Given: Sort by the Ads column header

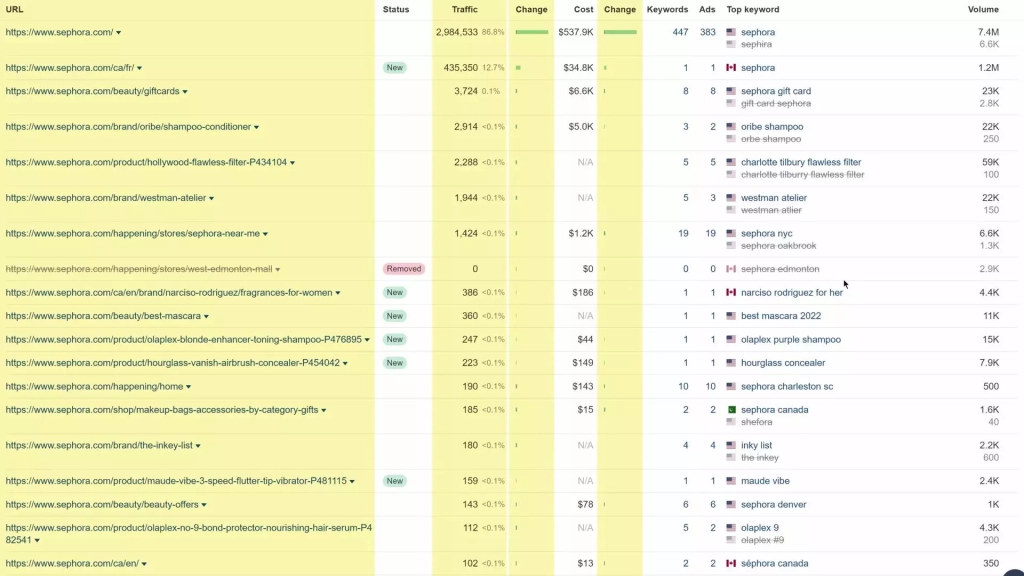Looking at the screenshot, I should [x=707, y=9].
